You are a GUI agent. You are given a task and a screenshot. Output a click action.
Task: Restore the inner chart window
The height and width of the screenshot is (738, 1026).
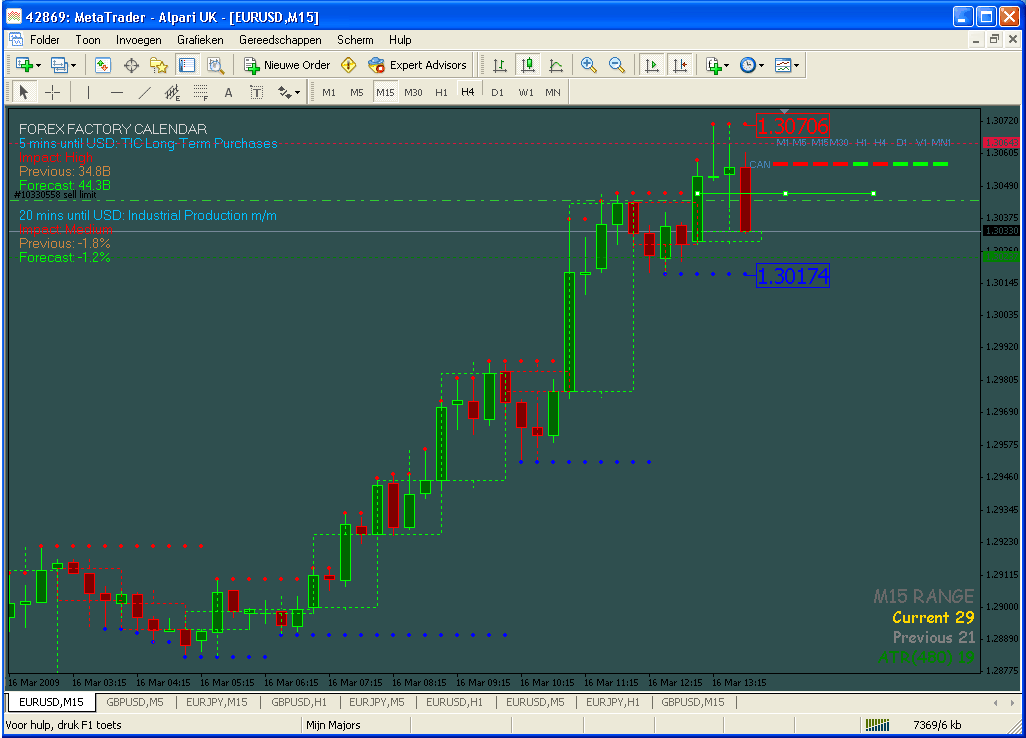[994, 39]
